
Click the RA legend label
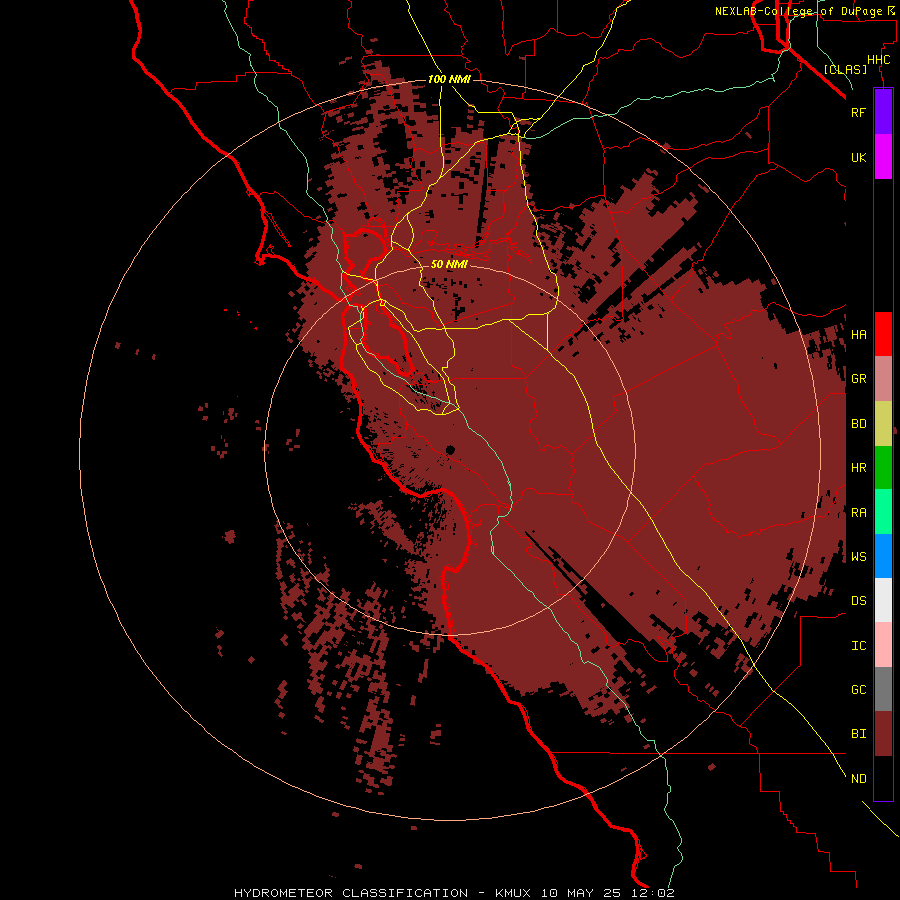point(858,513)
